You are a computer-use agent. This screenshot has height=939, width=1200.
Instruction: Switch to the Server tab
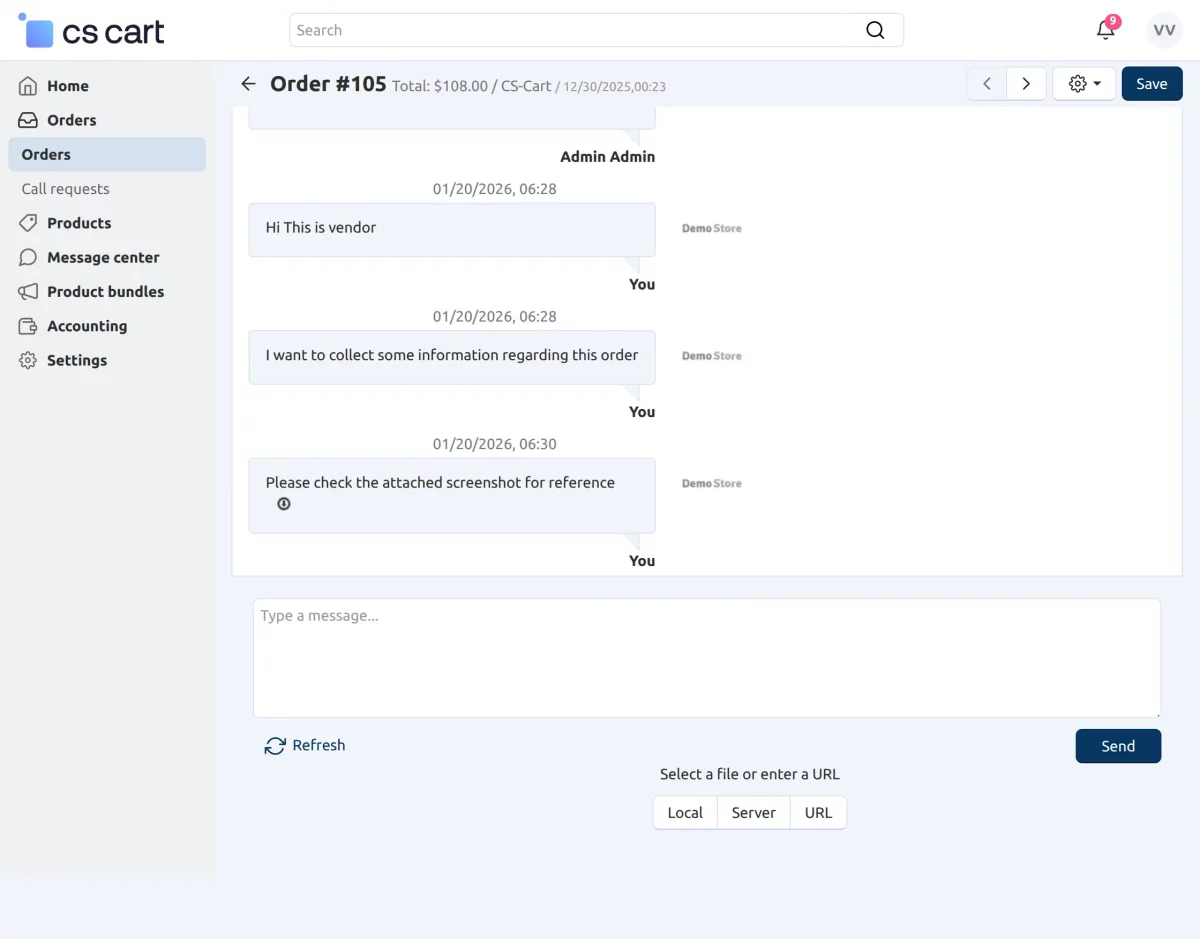pyautogui.click(x=753, y=812)
